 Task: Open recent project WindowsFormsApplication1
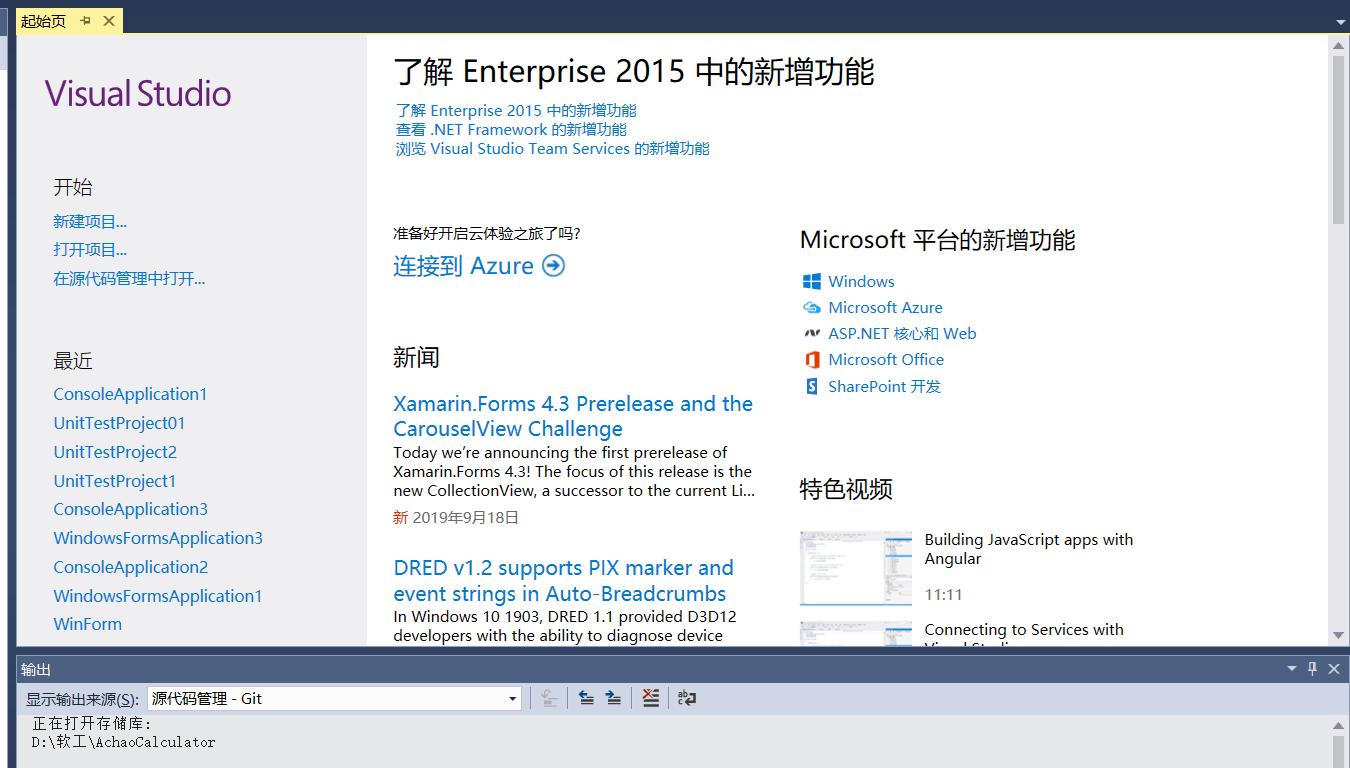158,596
